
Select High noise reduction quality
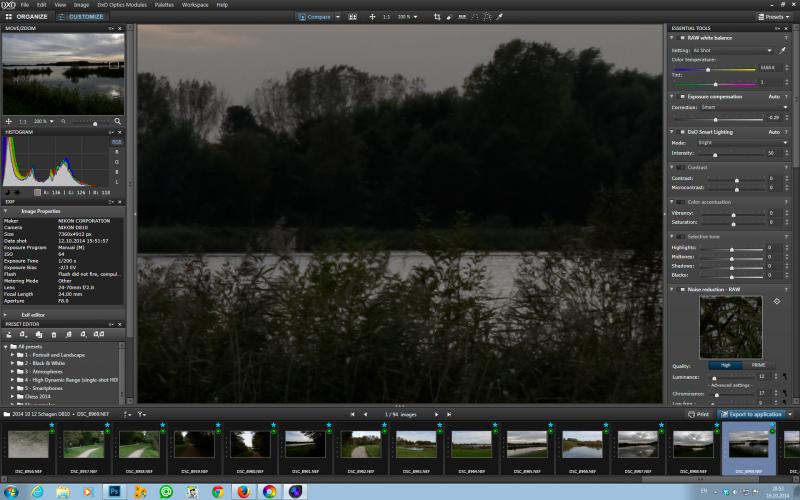[726, 365]
